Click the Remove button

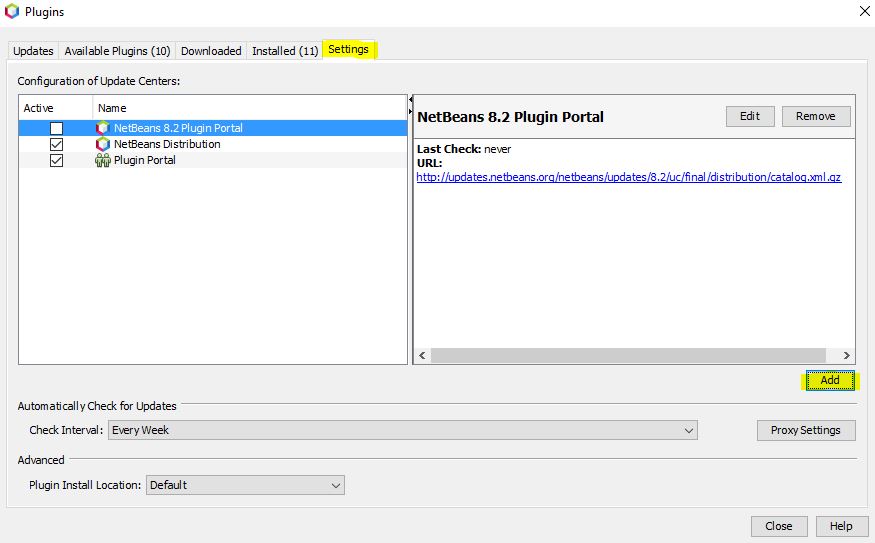(x=816, y=116)
